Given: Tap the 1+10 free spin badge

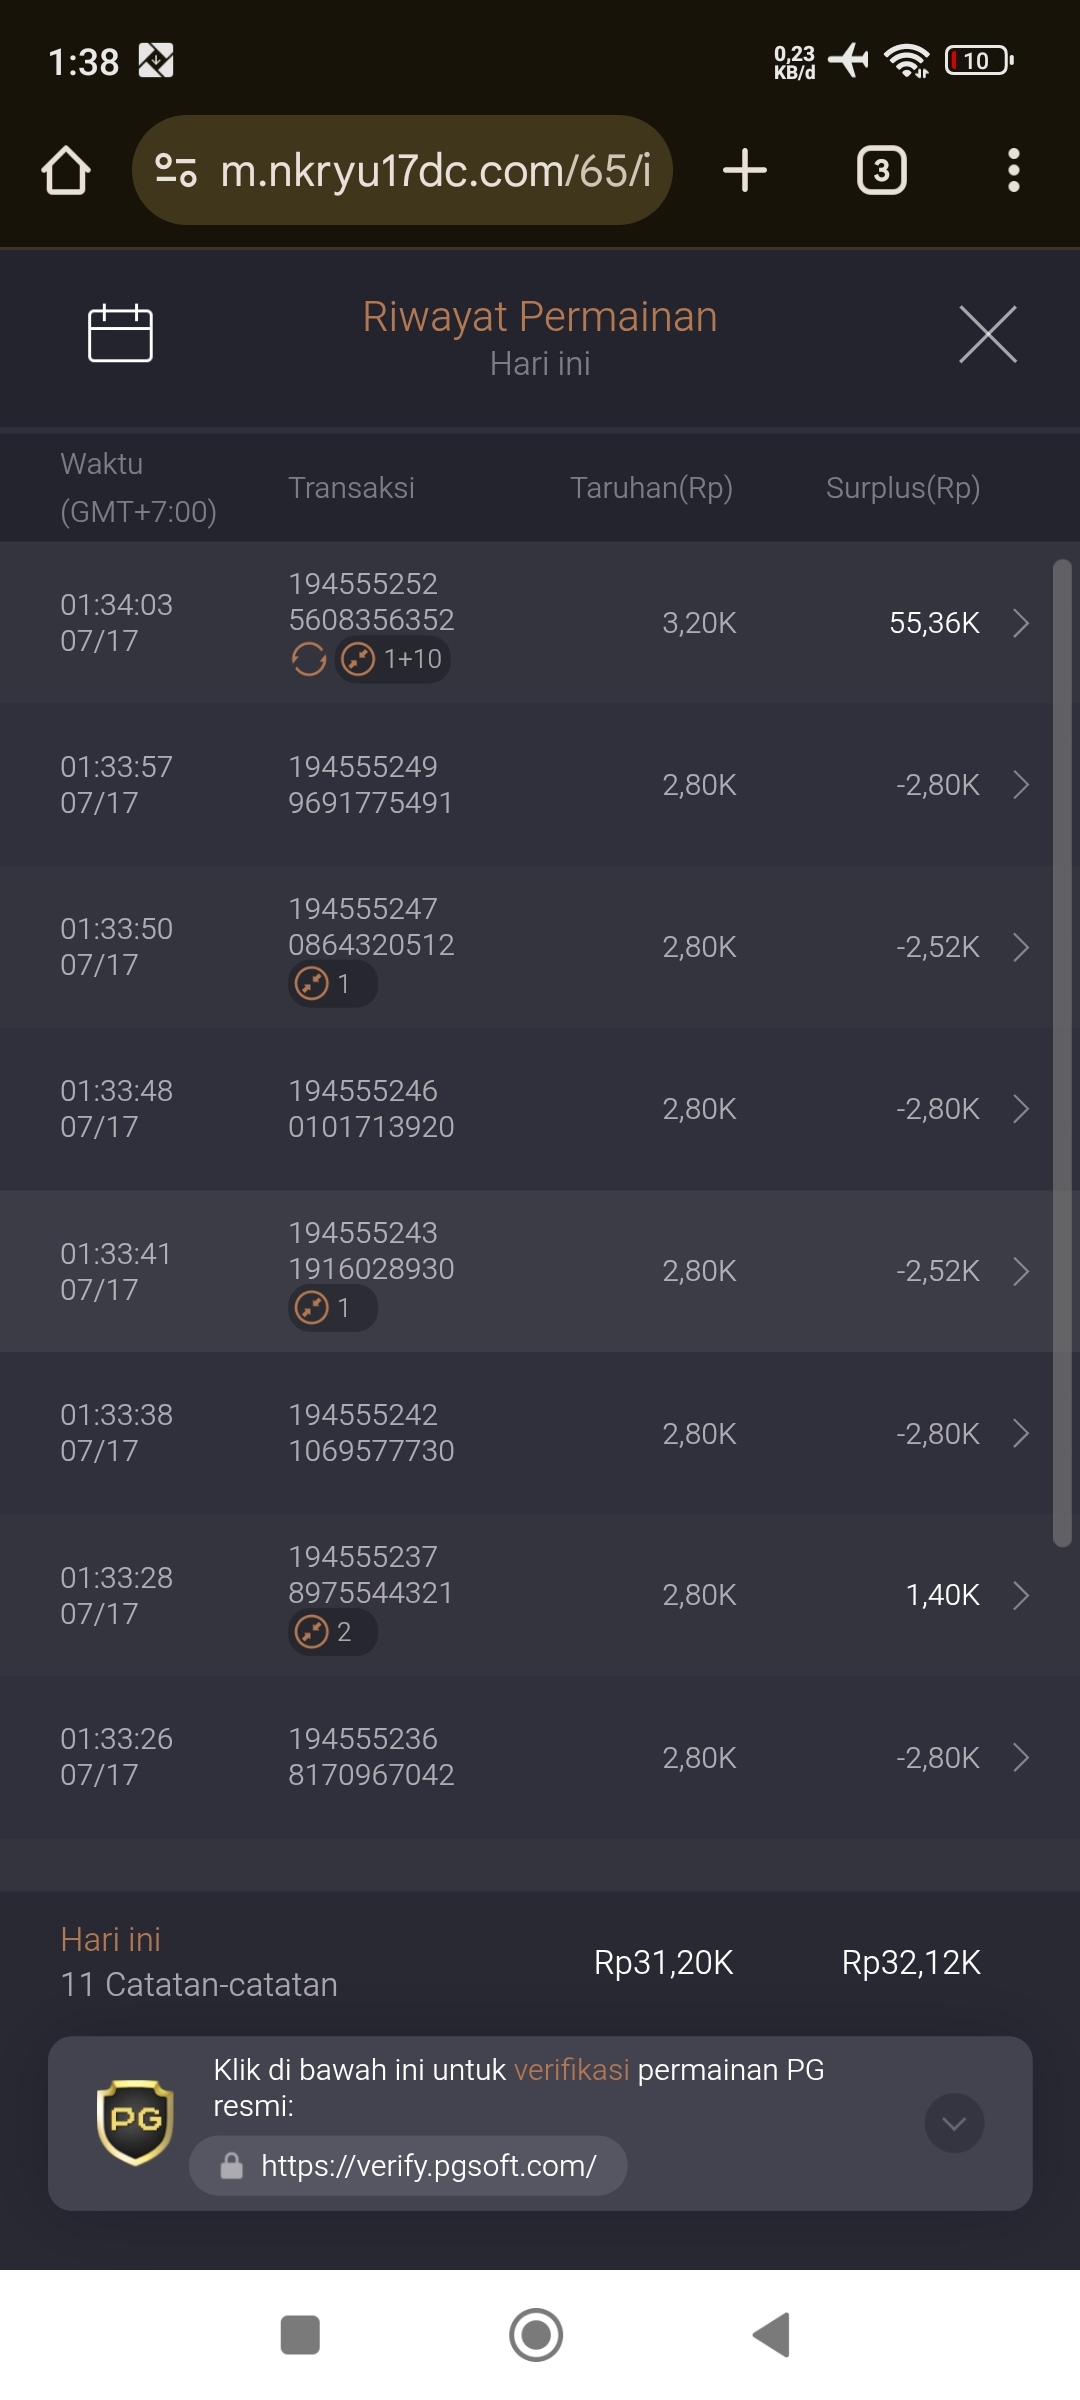Looking at the screenshot, I should point(392,659).
